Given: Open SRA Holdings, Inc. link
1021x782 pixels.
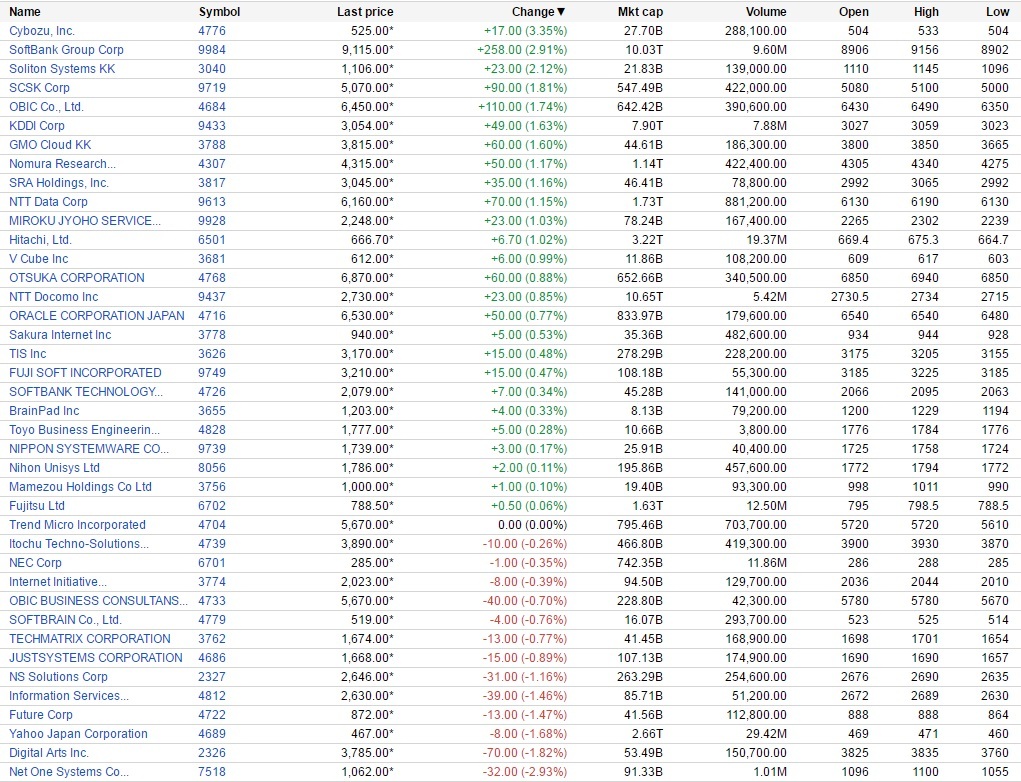Looking at the screenshot, I should coord(59,182).
